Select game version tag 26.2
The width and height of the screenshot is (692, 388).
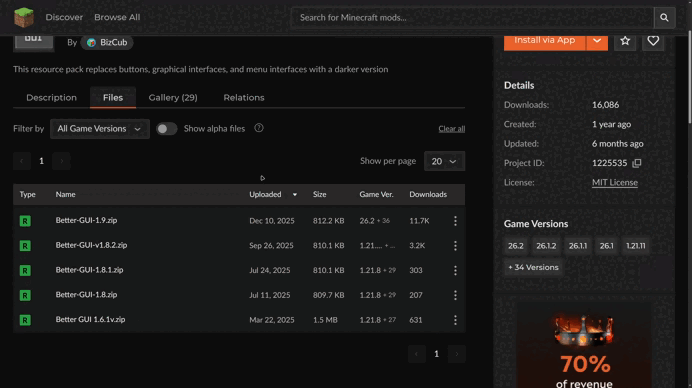(x=515, y=246)
